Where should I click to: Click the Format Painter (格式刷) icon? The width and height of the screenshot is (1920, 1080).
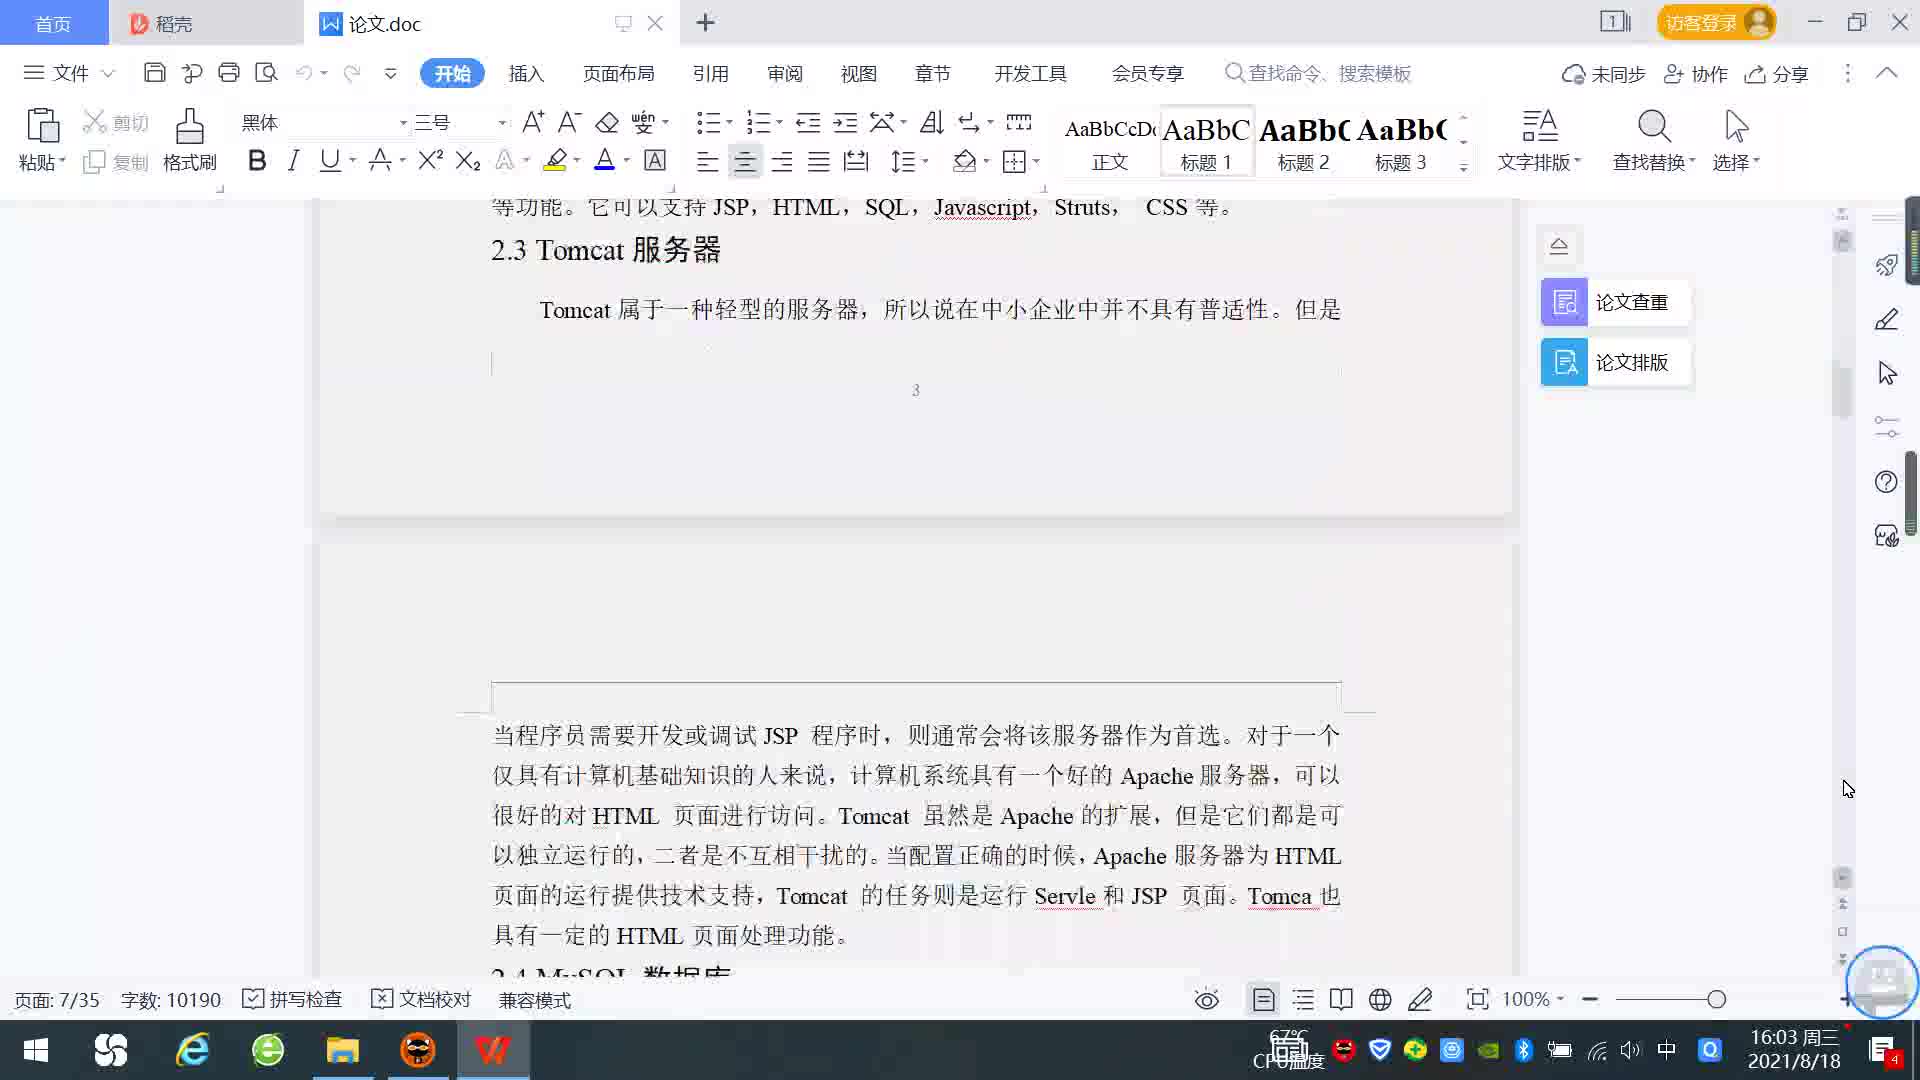(x=189, y=128)
